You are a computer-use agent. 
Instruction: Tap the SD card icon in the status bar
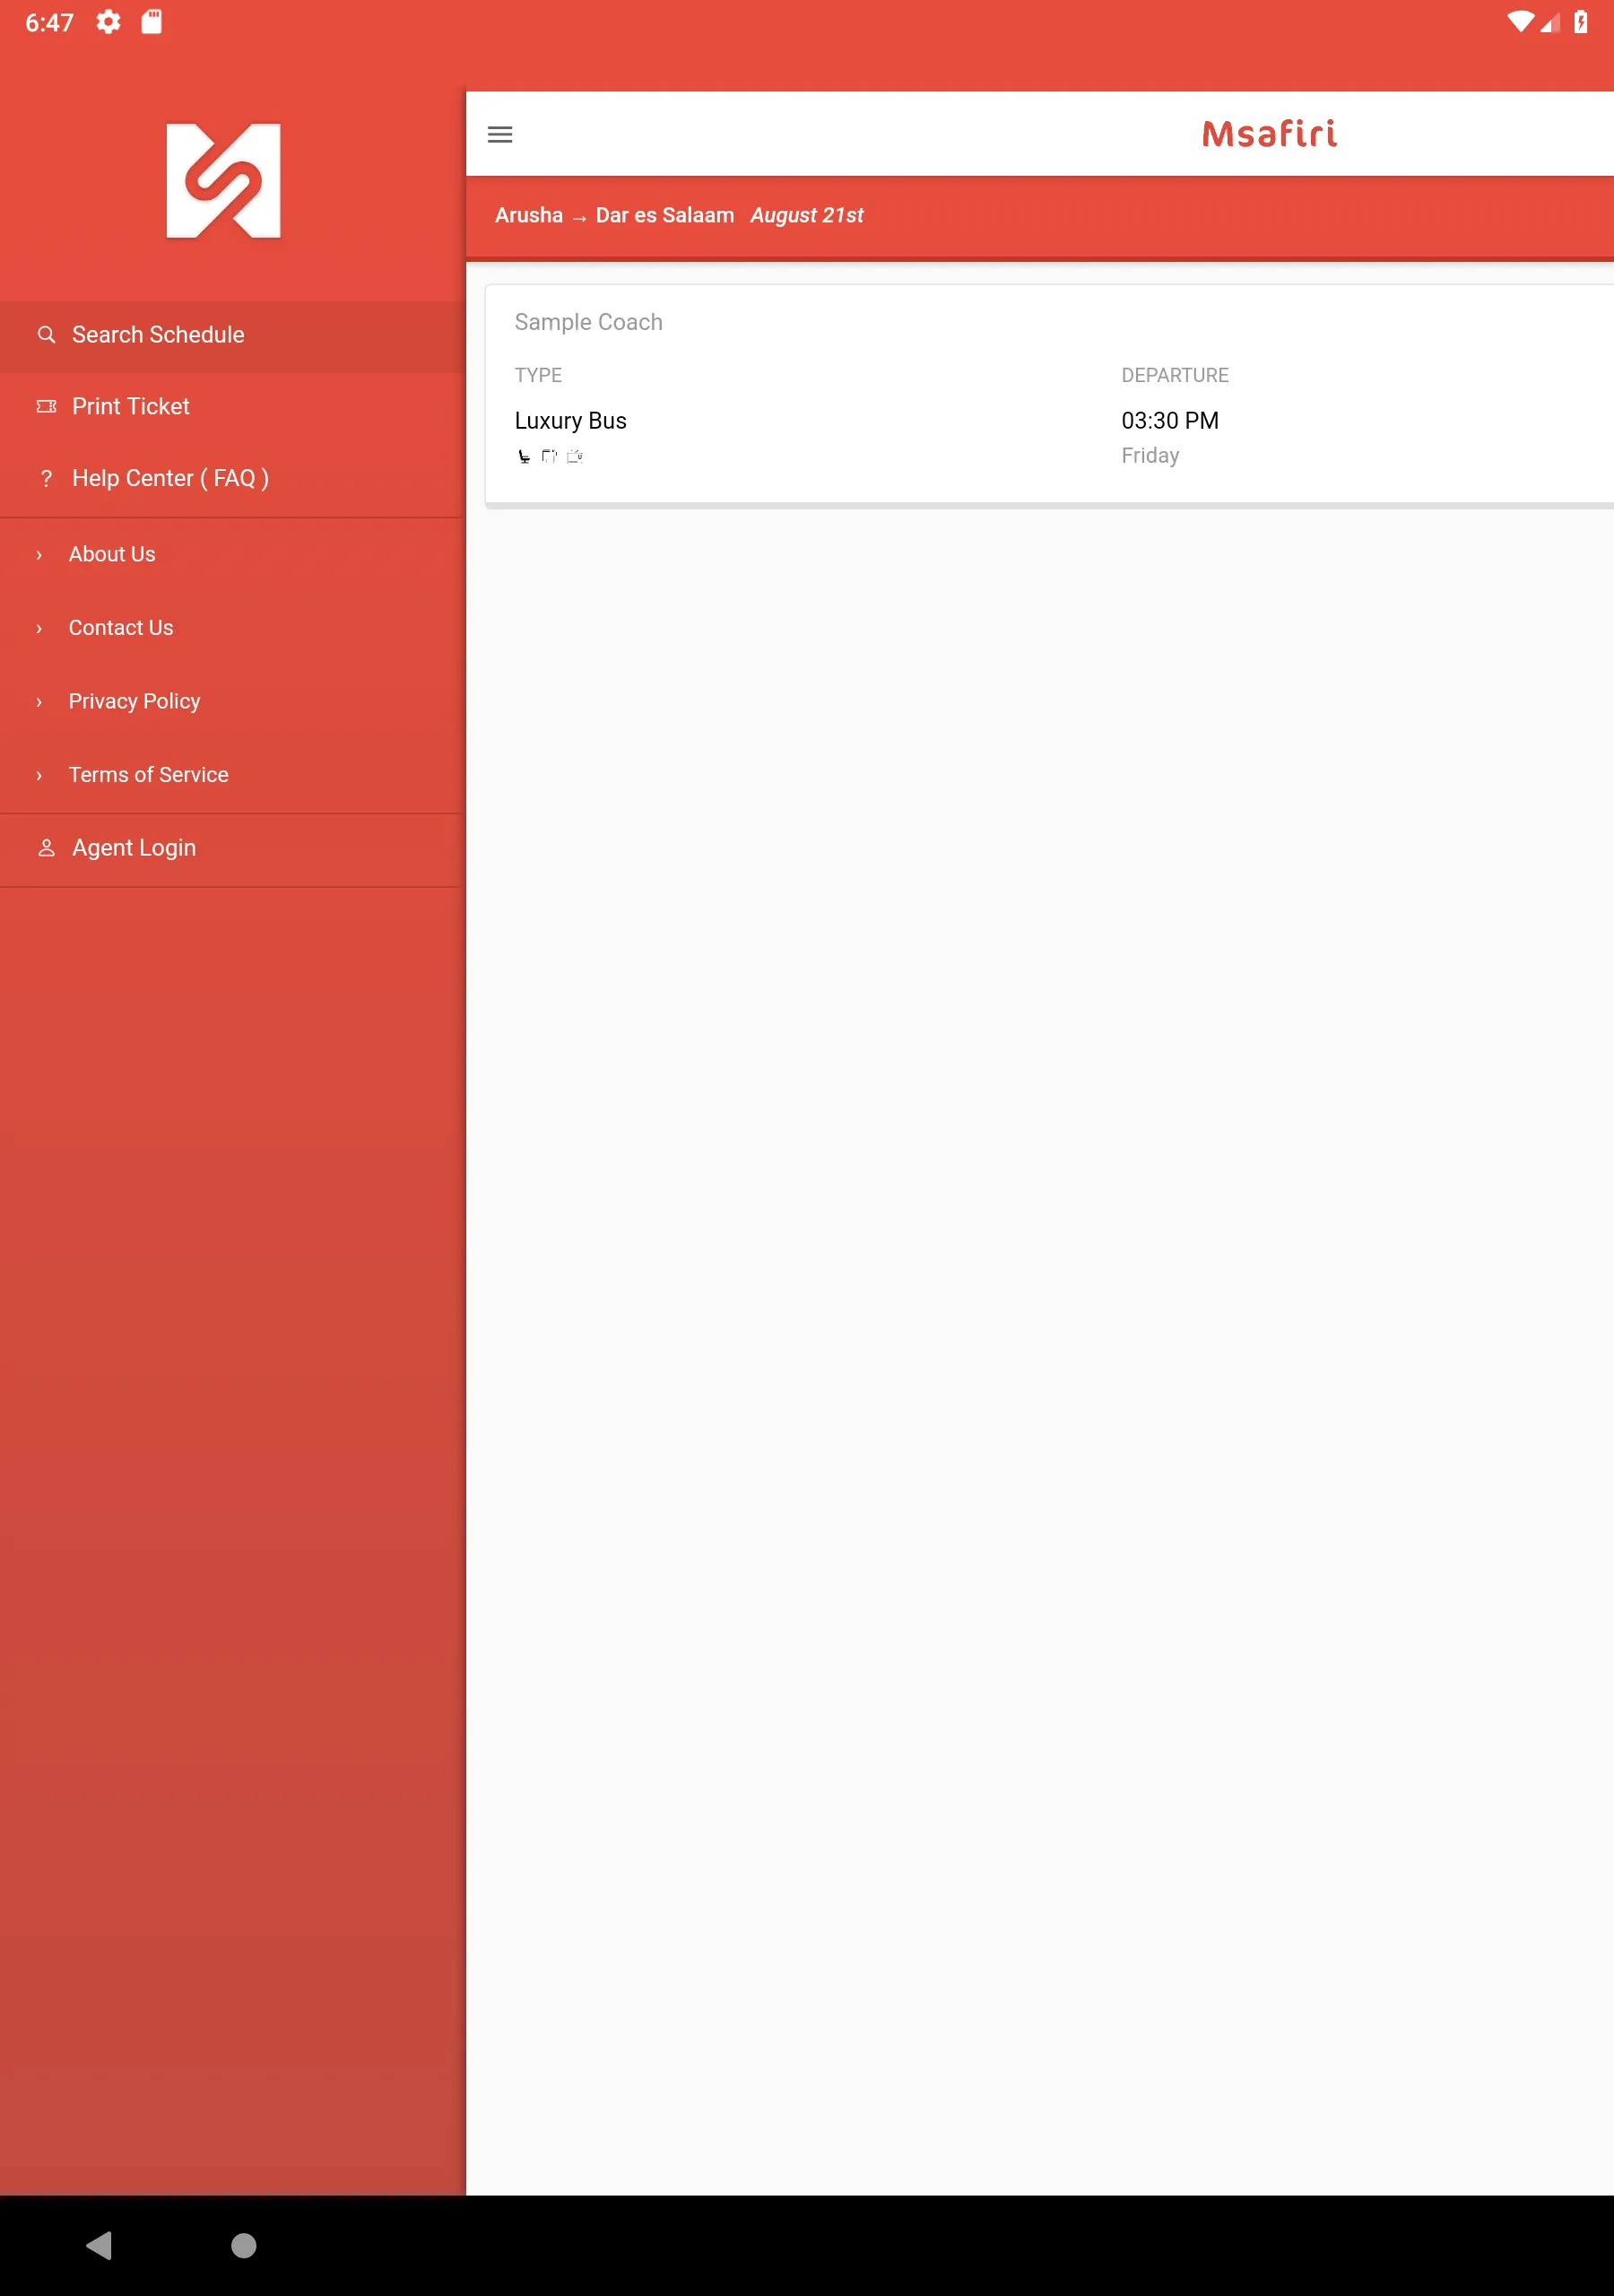click(152, 22)
